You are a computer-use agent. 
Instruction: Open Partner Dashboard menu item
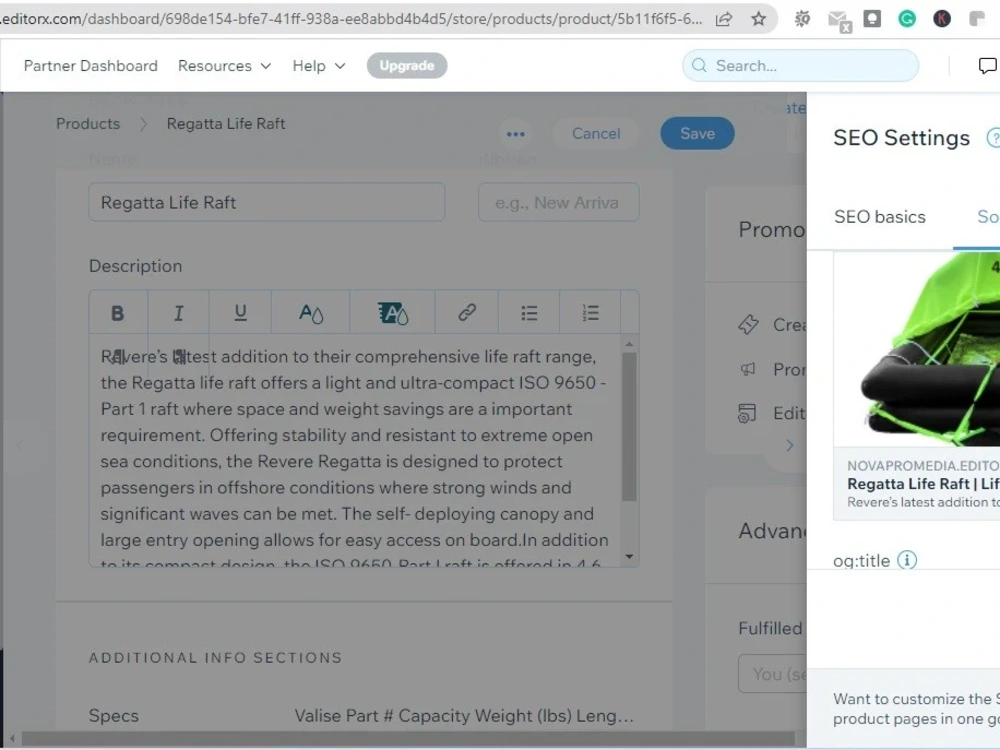91,66
